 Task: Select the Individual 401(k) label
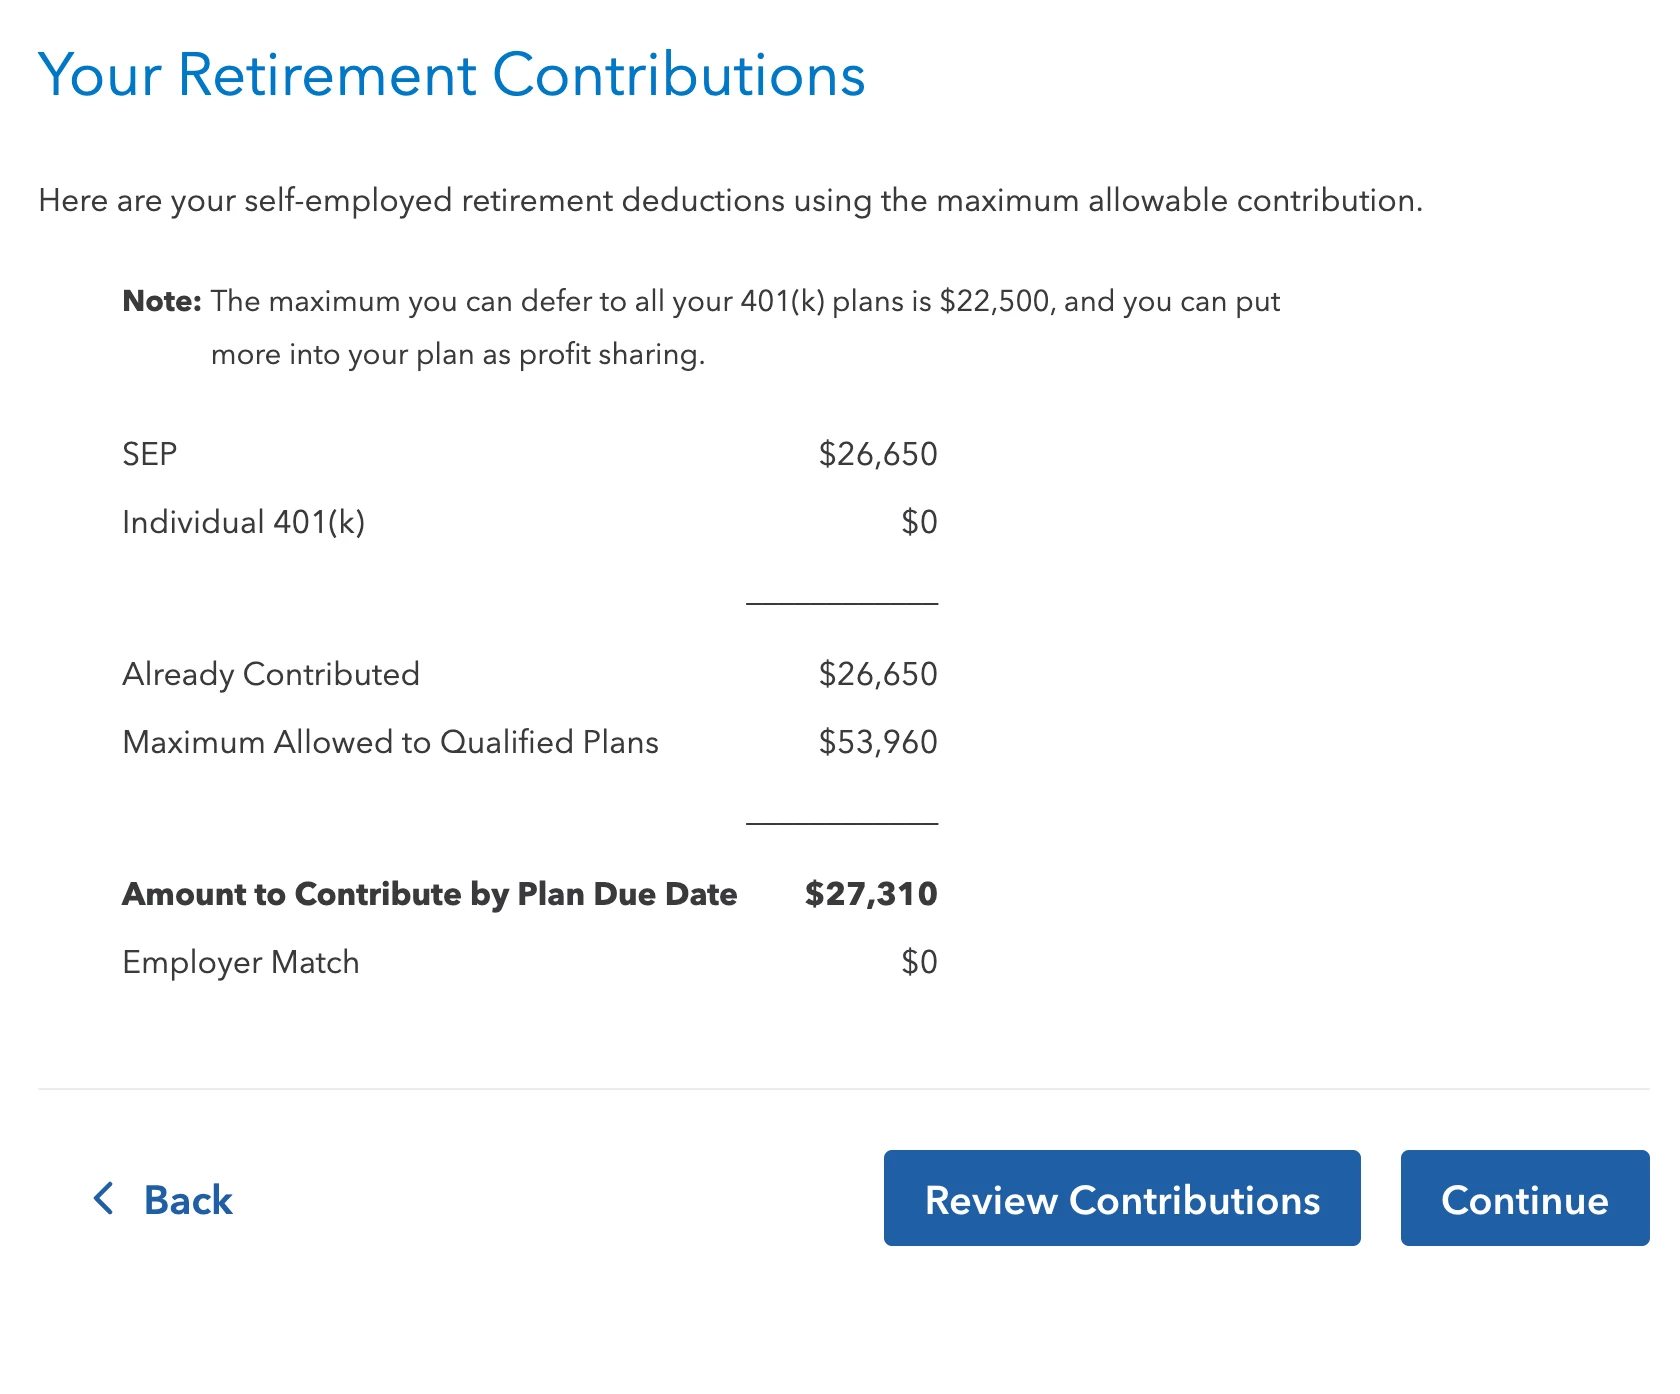click(244, 522)
